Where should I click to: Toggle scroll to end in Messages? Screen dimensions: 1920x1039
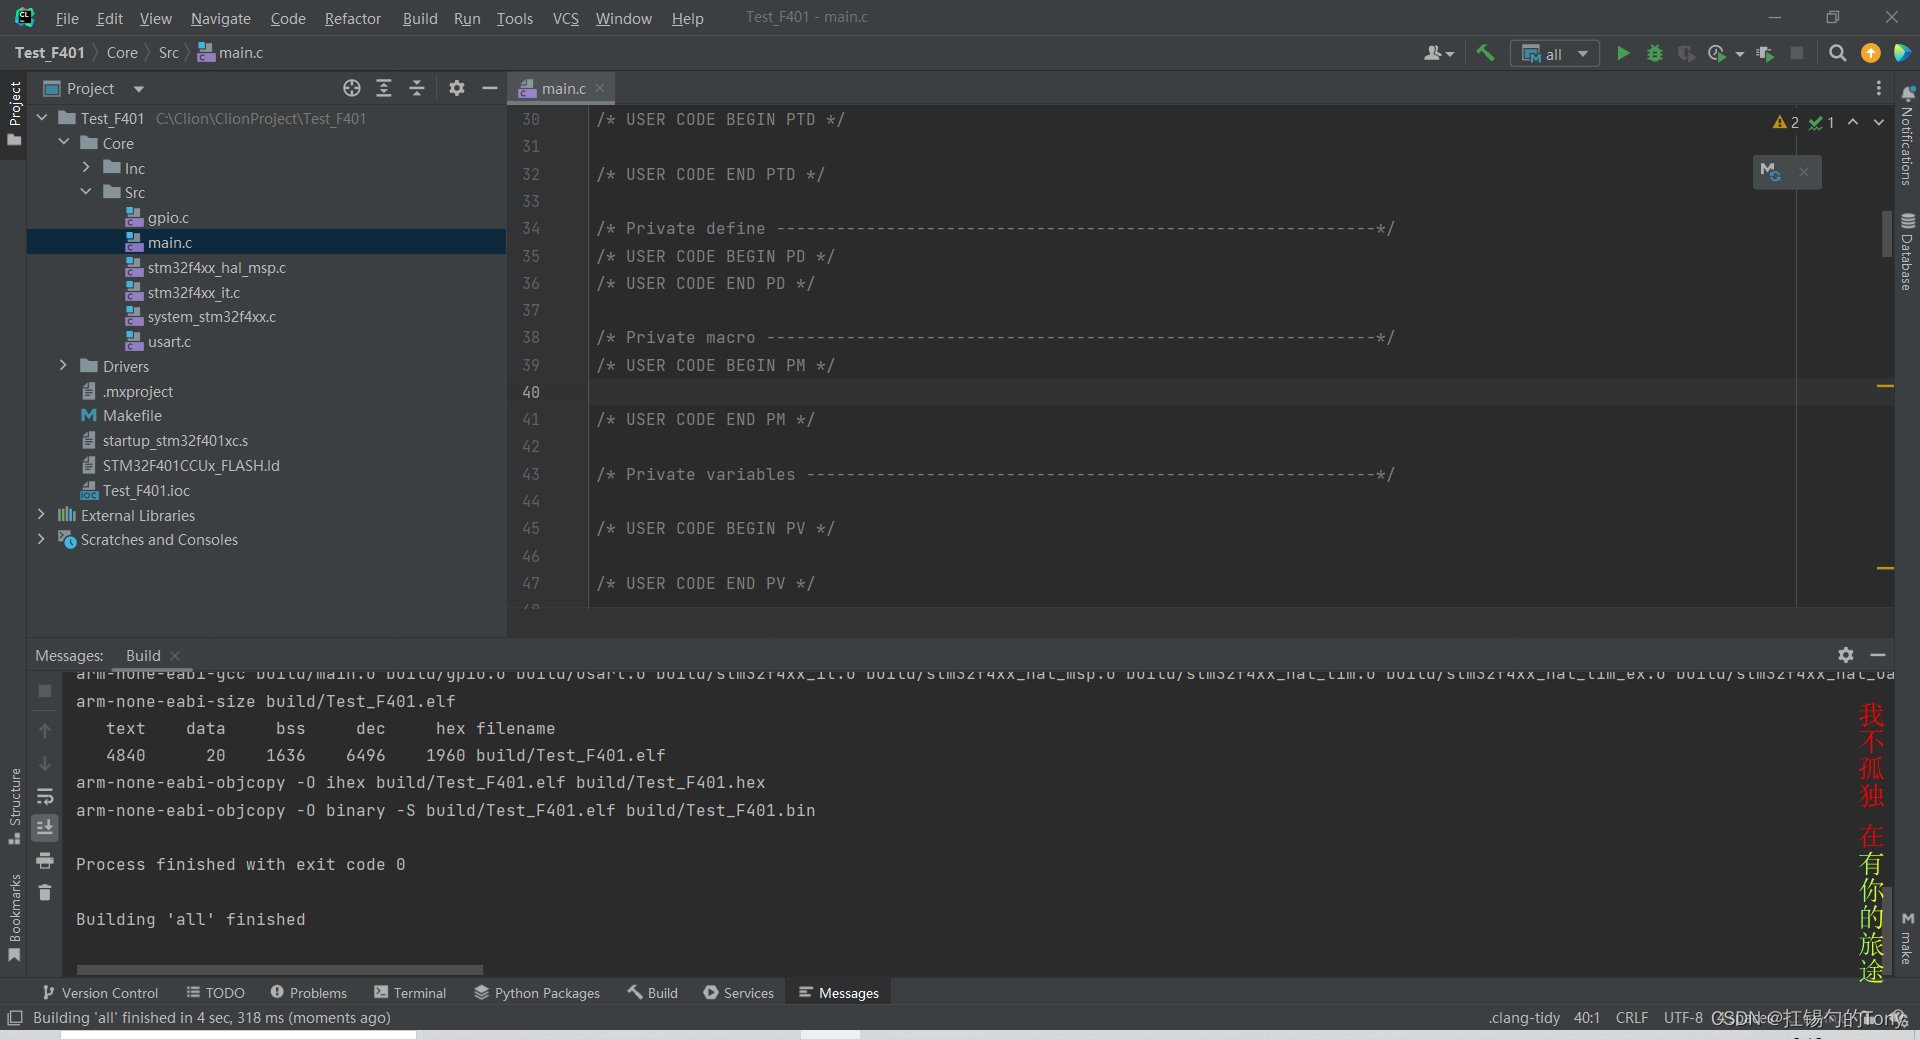[x=45, y=828]
